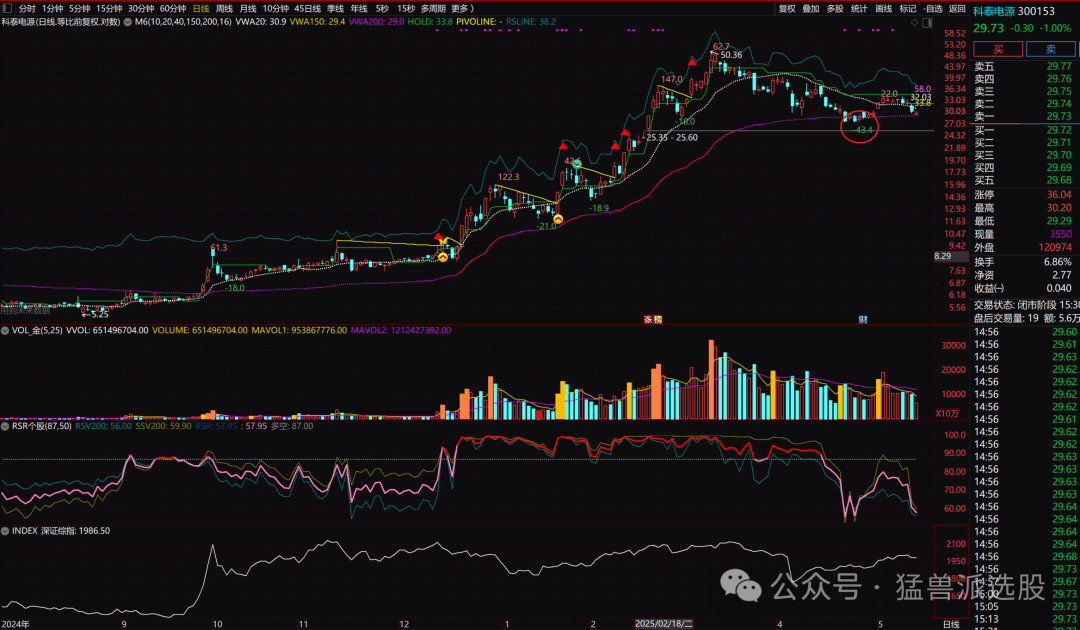Click the red 买 buy button
The image size is (1080, 630).
998,49
